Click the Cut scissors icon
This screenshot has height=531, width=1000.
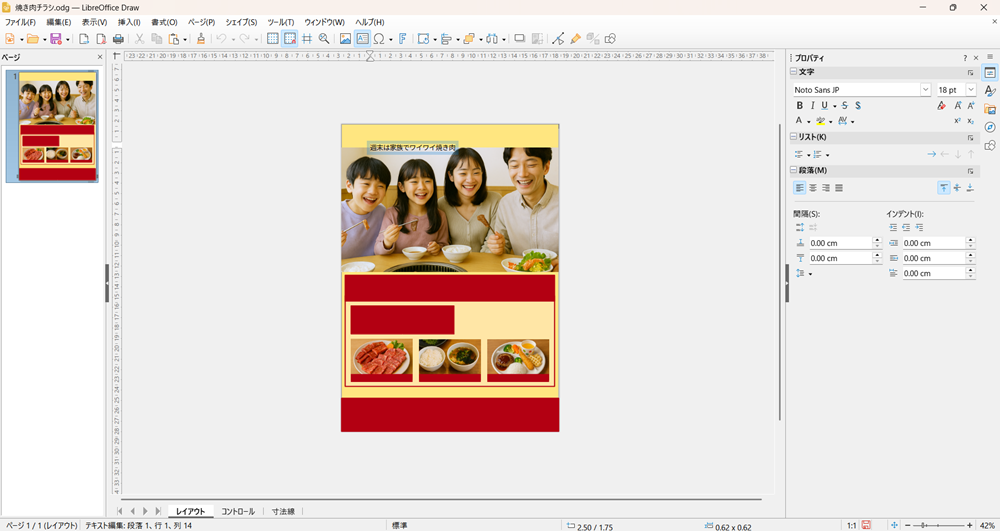(x=139, y=39)
